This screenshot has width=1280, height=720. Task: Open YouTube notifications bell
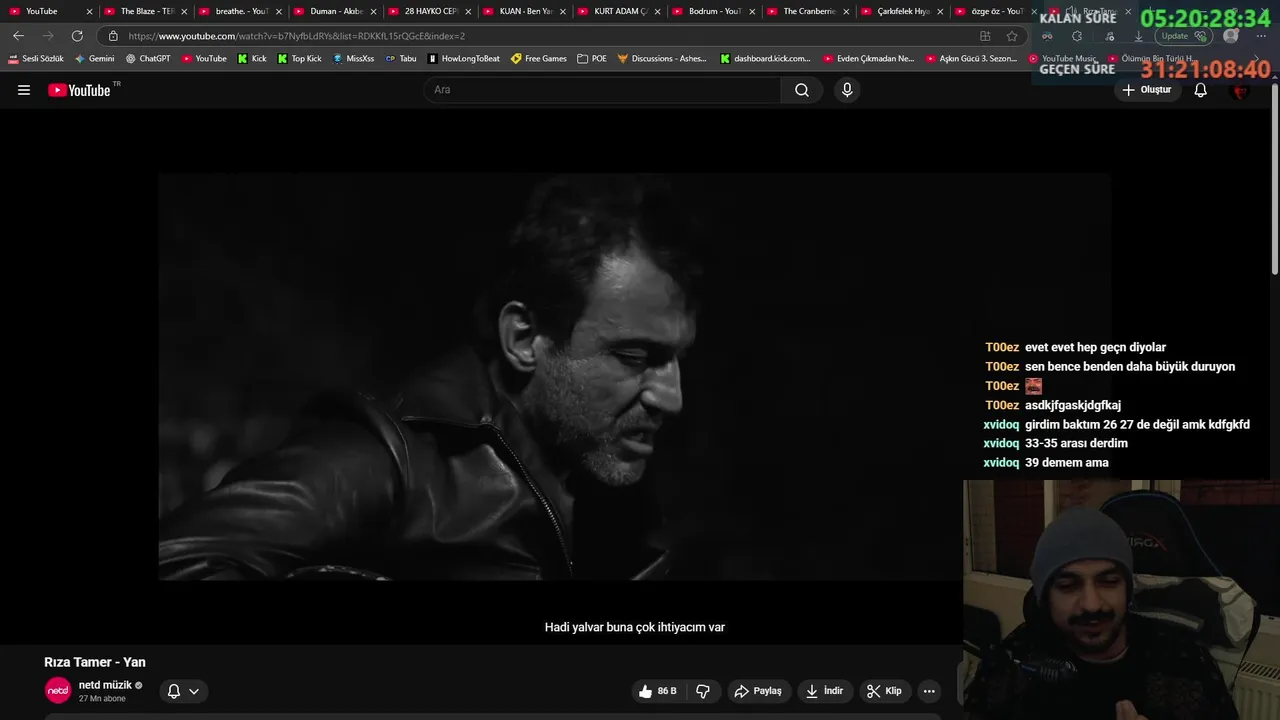pos(1201,90)
